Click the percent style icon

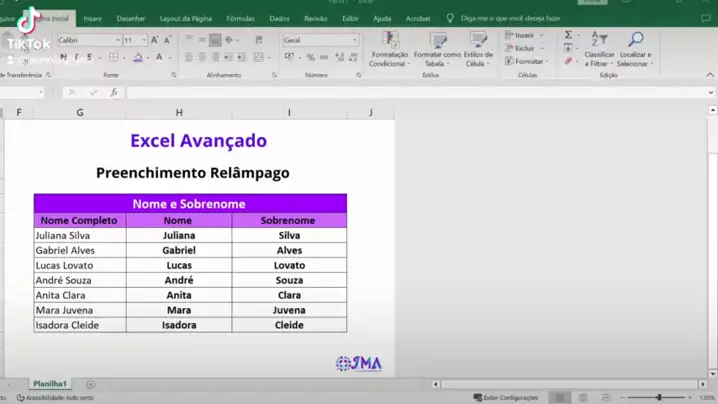point(310,58)
